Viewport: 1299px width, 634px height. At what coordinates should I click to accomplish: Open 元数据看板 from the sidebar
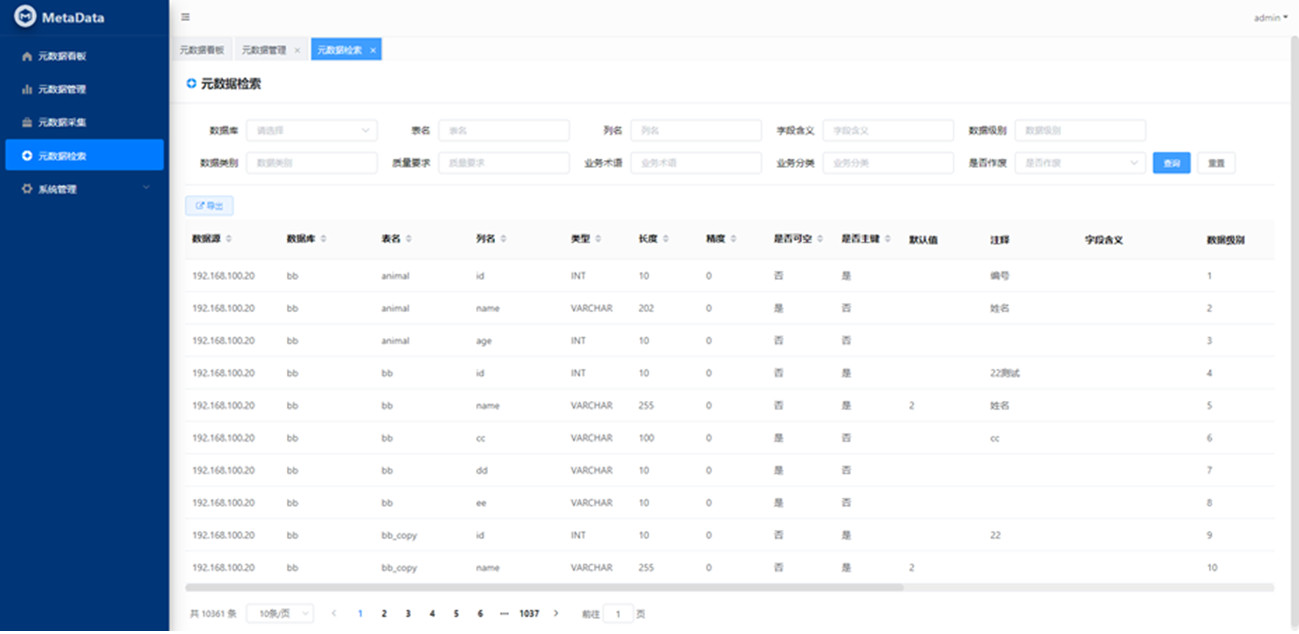(62, 57)
